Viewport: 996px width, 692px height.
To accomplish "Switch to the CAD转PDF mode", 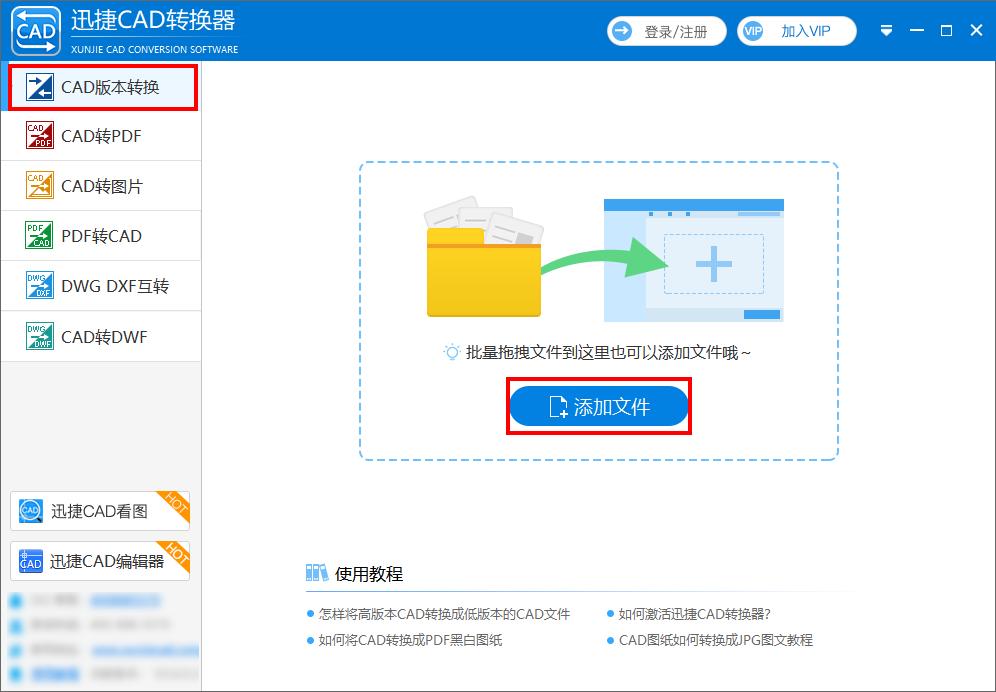I will tap(100, 136).
